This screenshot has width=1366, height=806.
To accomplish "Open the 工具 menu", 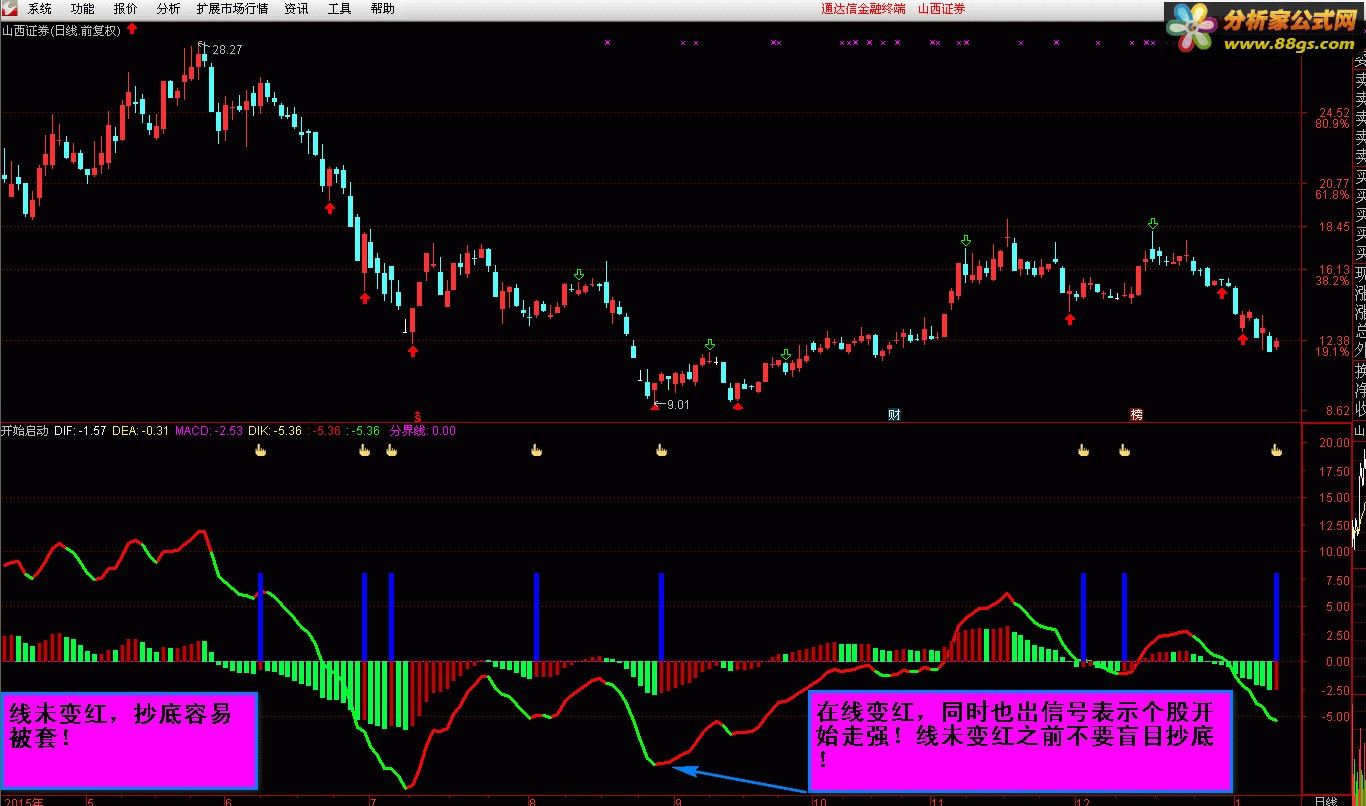I will (x=339, y=9).
